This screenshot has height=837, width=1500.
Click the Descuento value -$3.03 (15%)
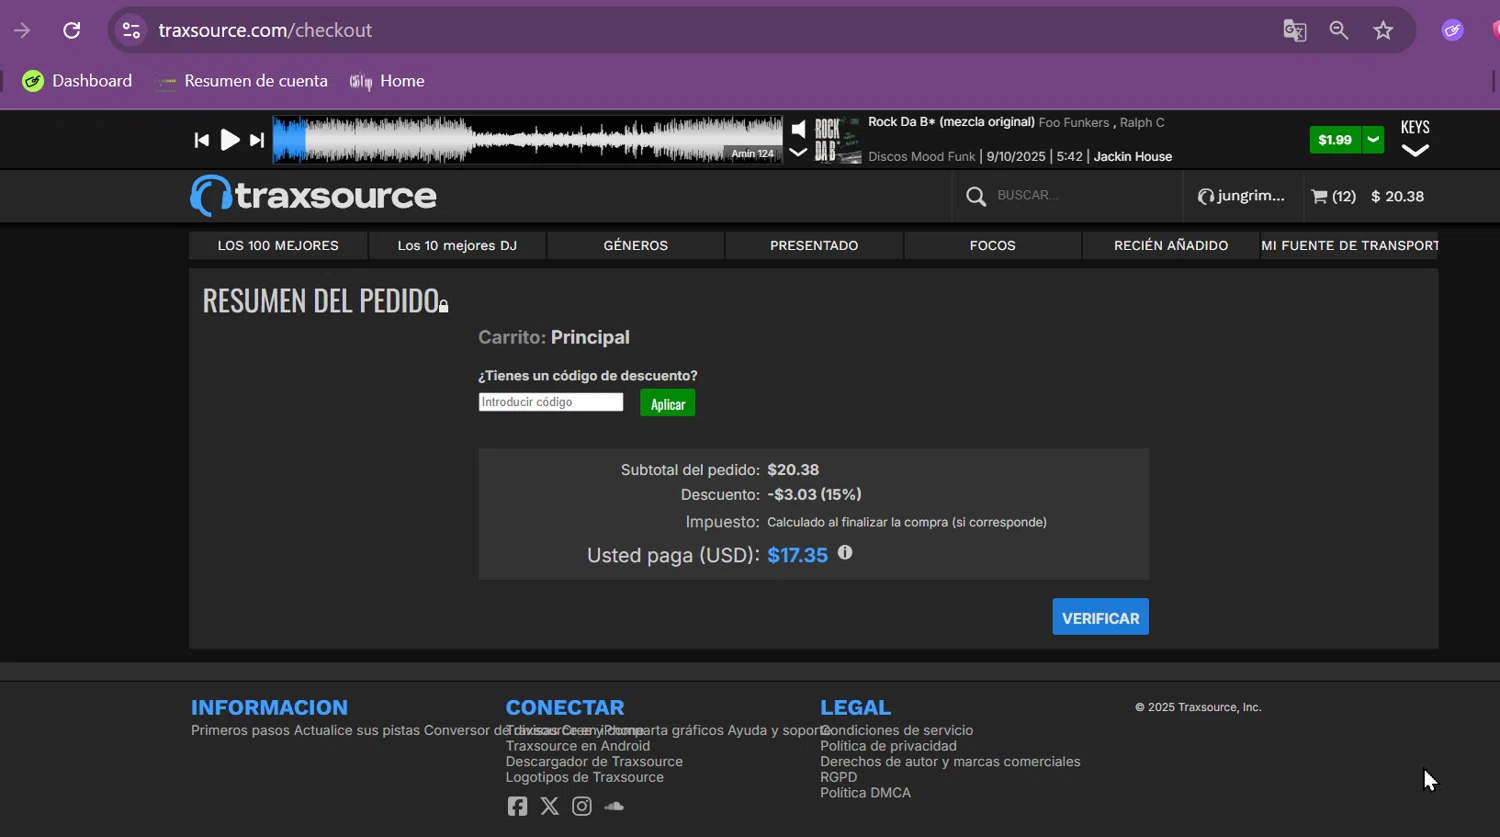pos(814,495)
